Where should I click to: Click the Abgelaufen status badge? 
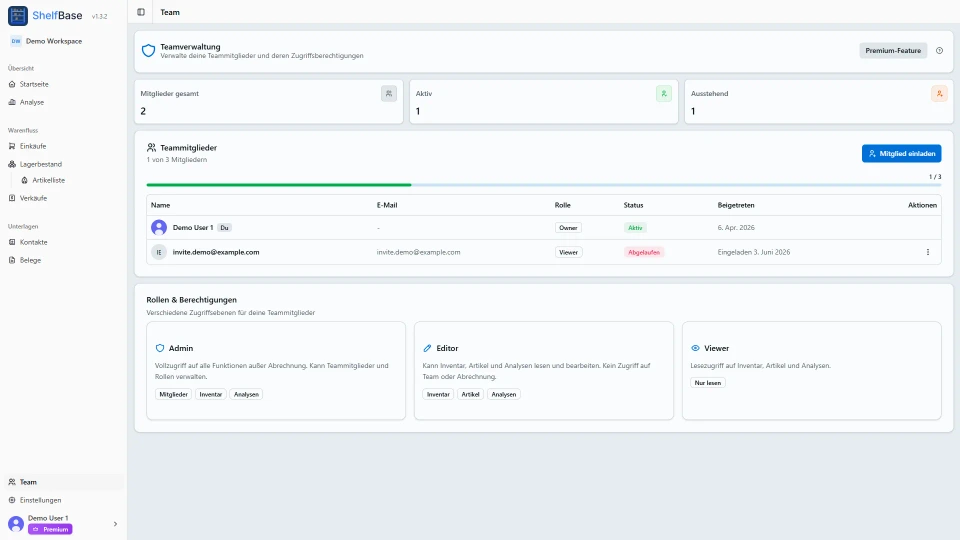coord(643,252)
